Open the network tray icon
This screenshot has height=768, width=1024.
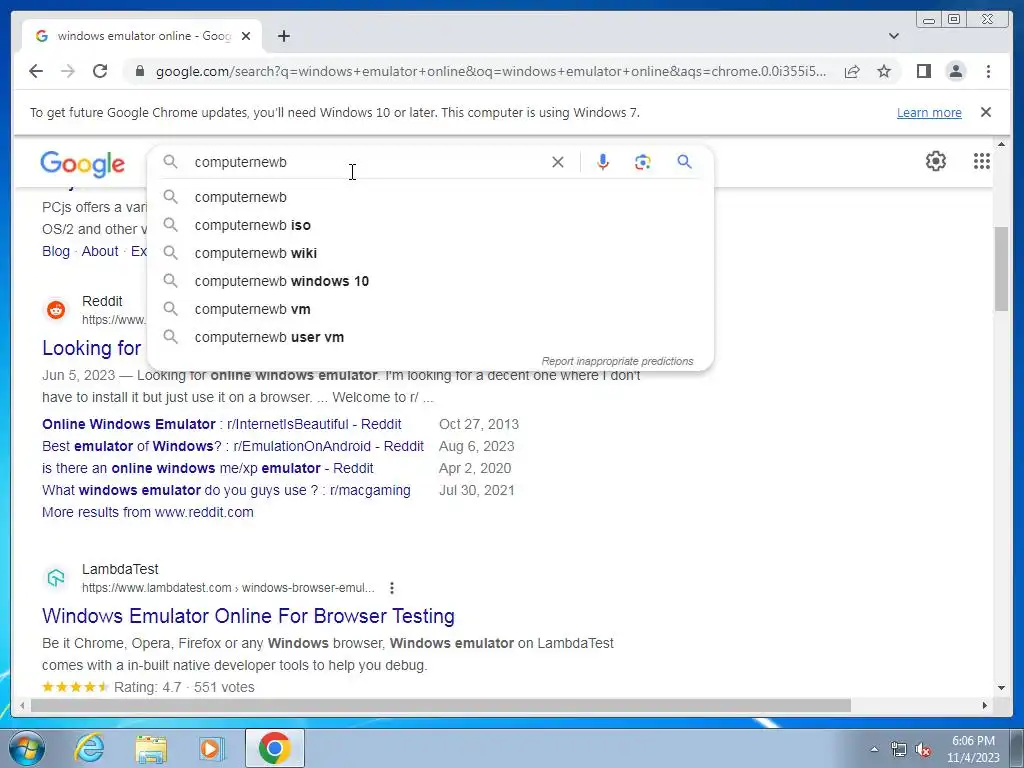point(899,750)
